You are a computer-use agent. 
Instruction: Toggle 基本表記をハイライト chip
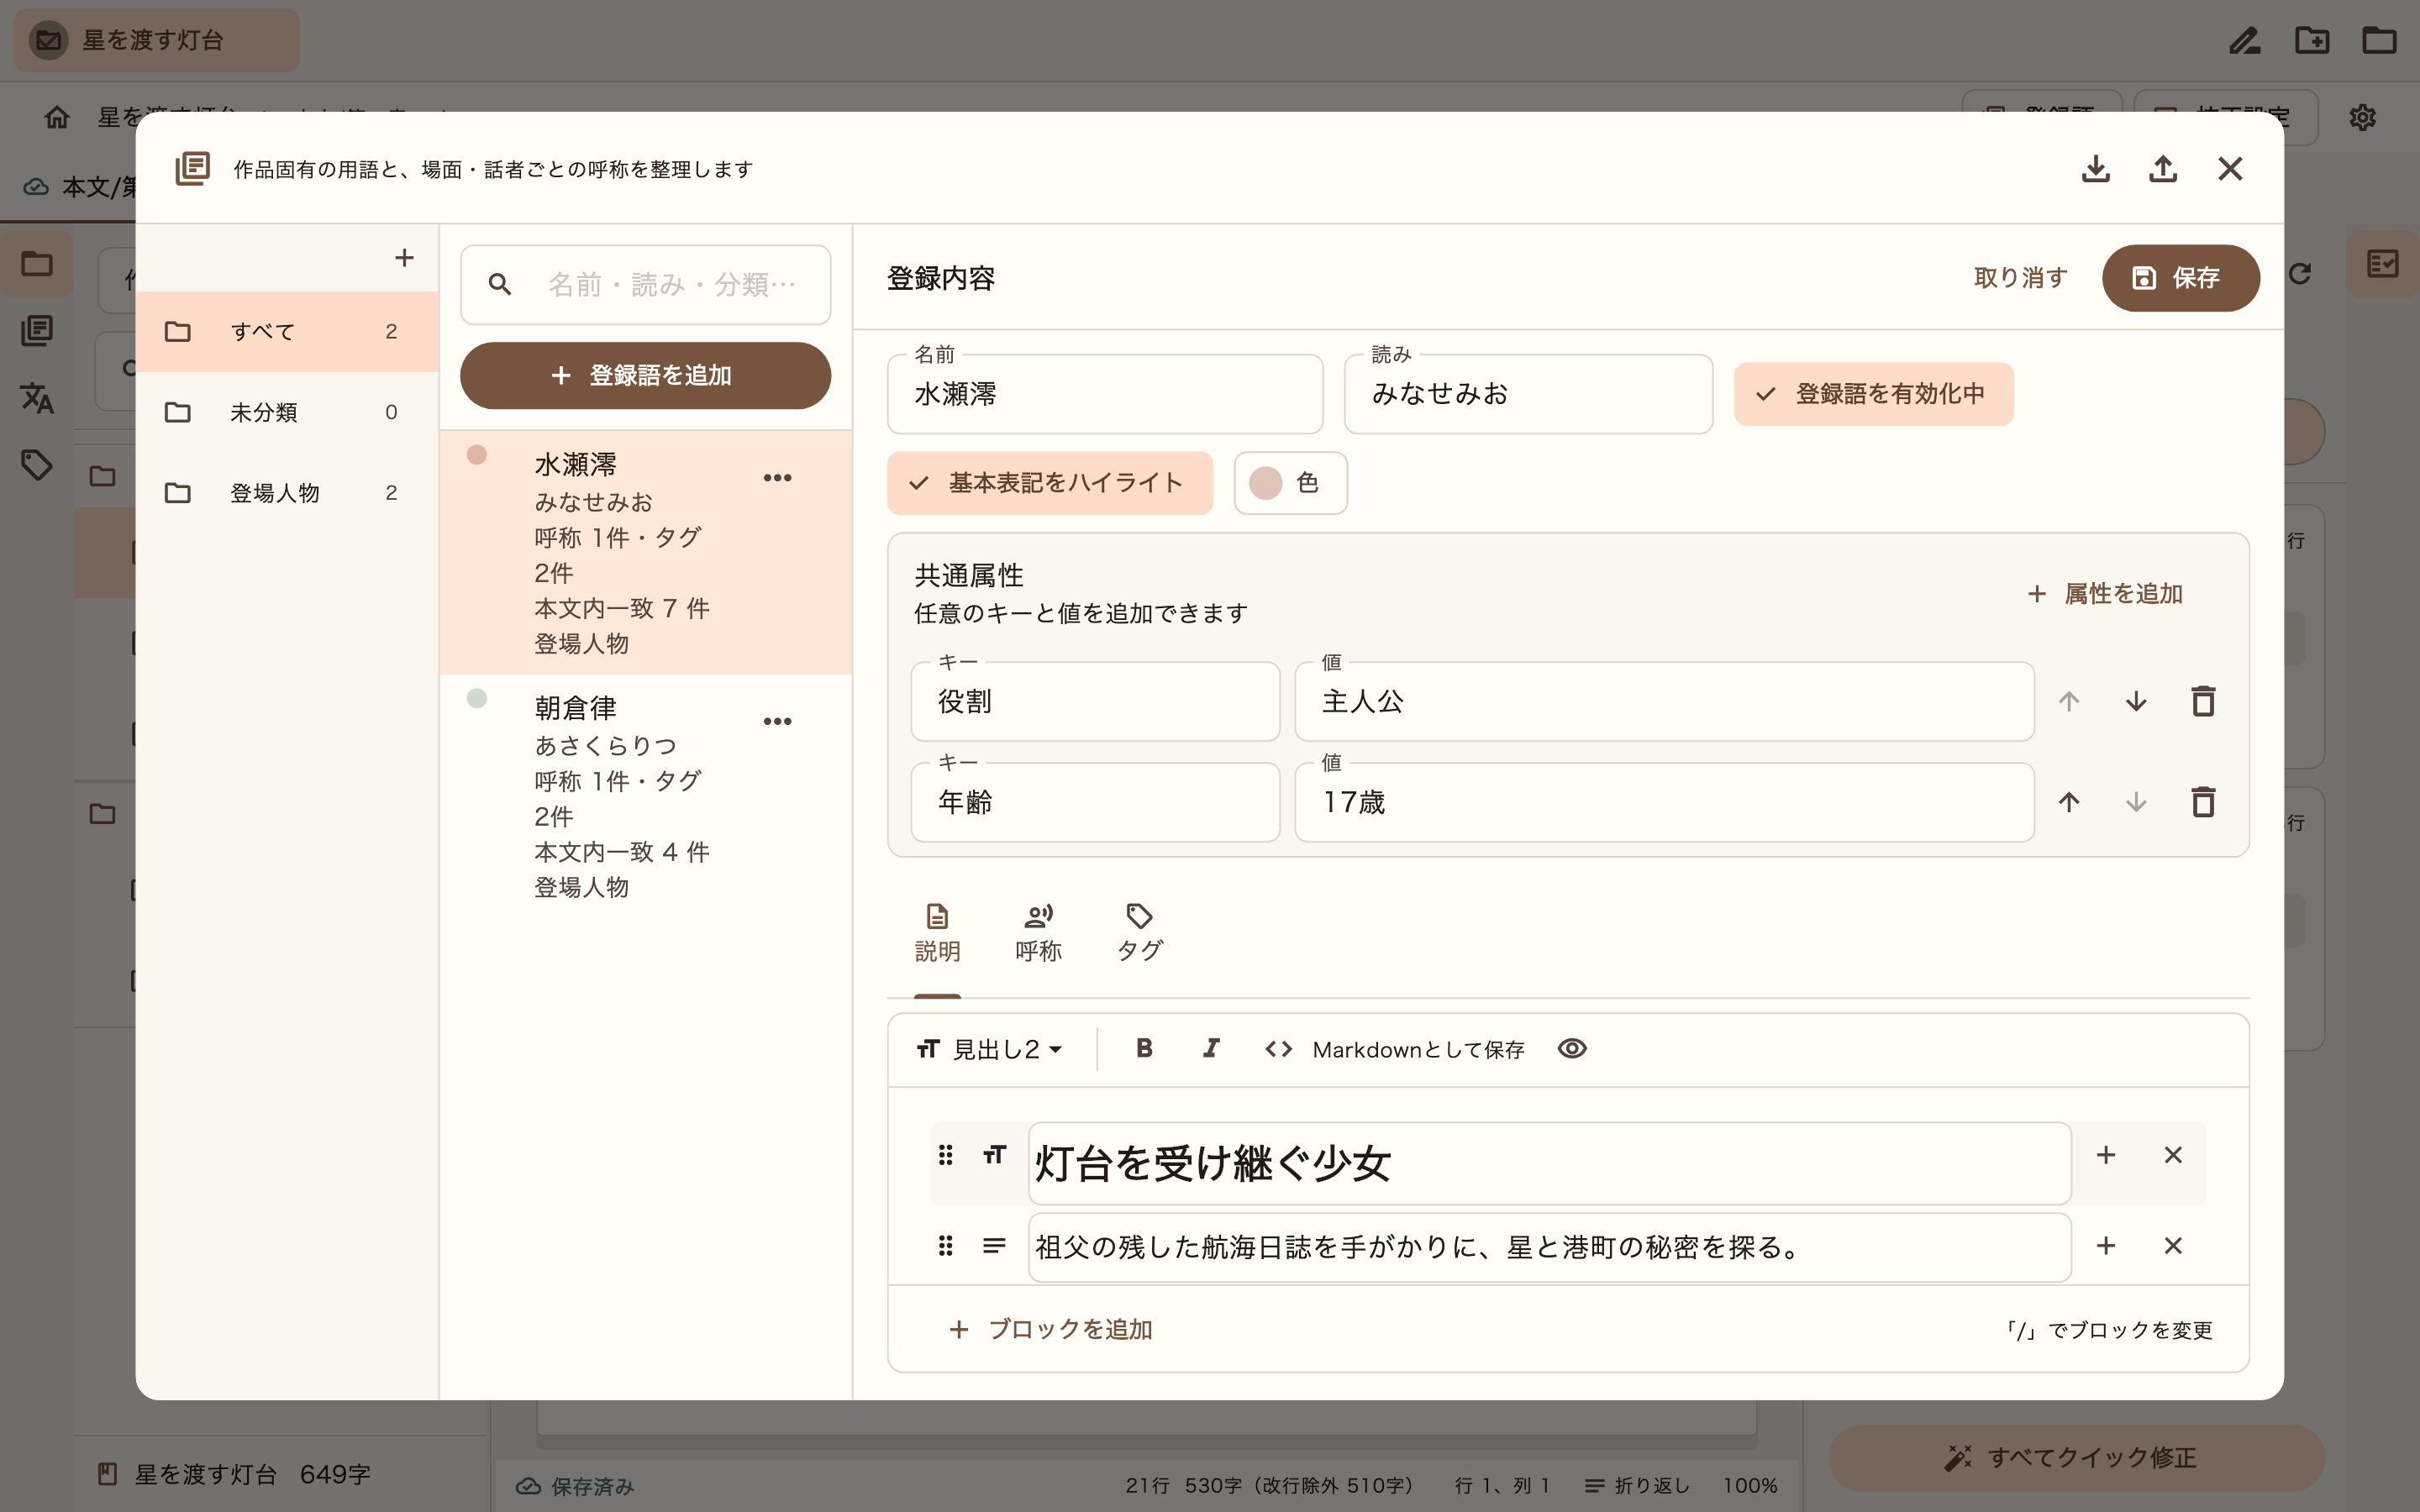click(1050, 483)
